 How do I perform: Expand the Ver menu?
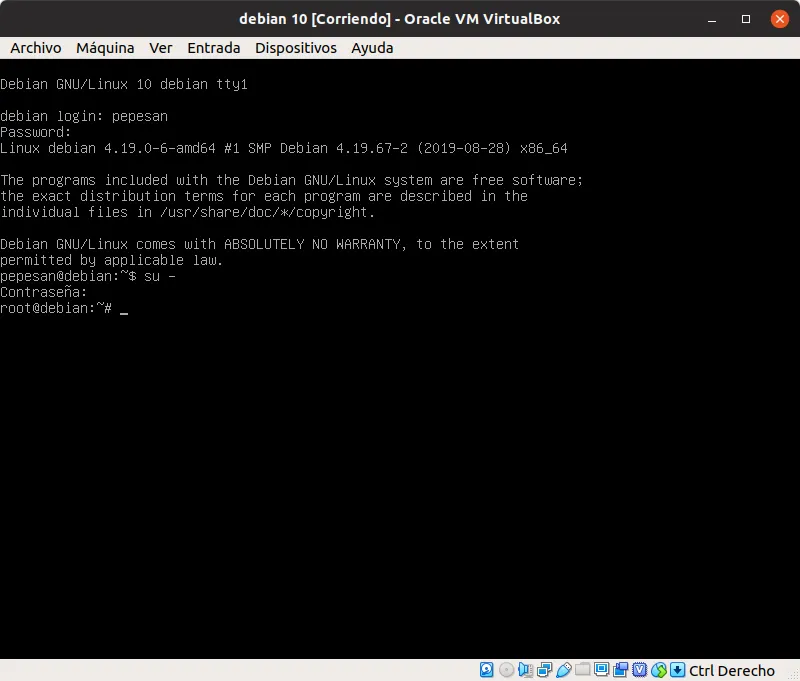pos(161,48)
